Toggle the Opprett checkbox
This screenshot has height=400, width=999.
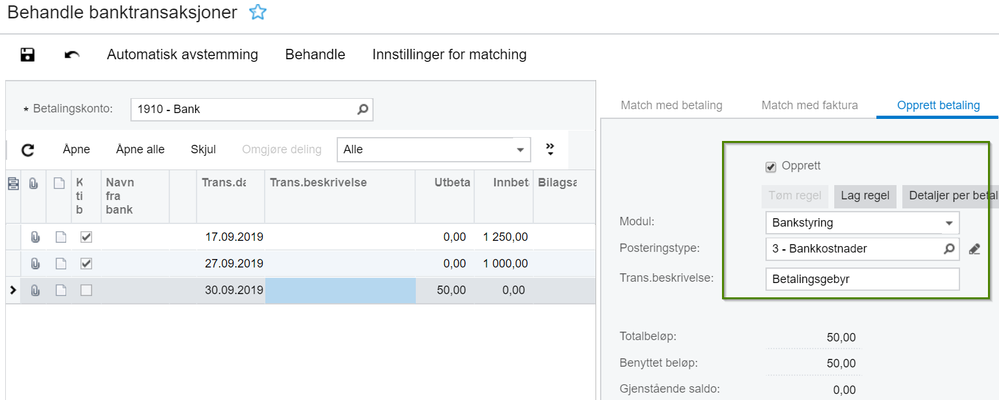click(770, 166)
